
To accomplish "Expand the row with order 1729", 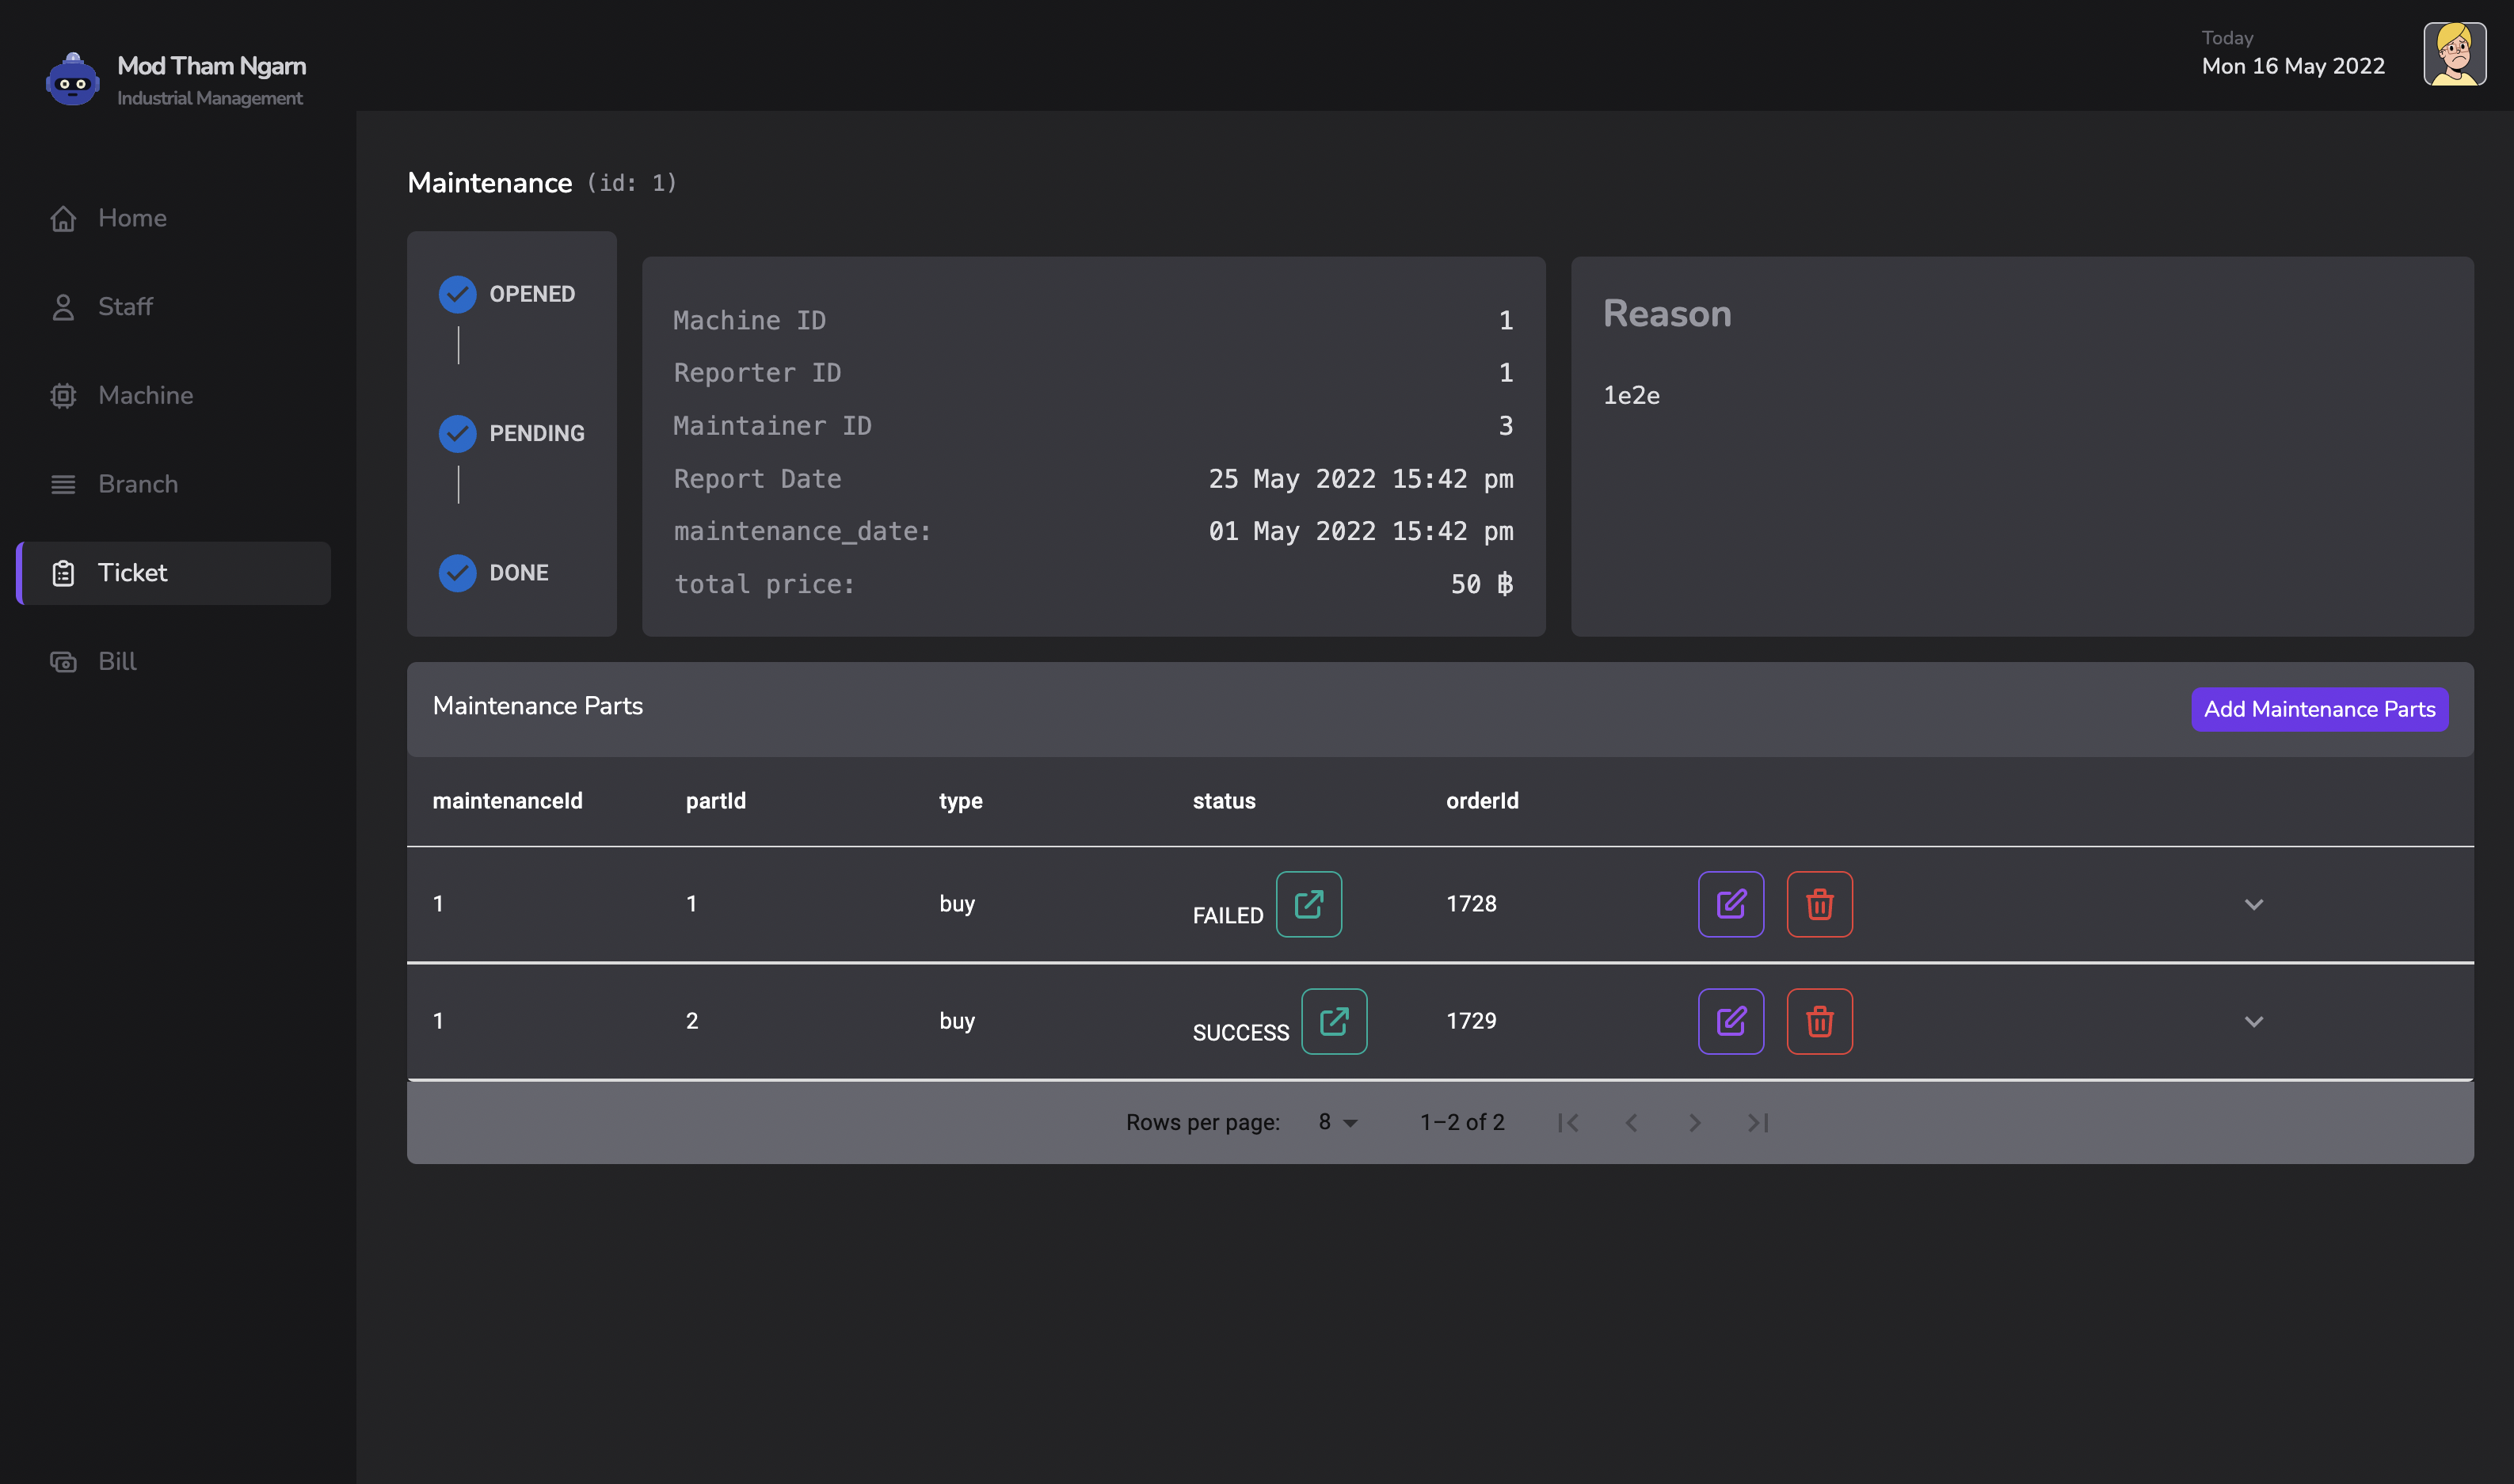I will pos(2253,1021).
